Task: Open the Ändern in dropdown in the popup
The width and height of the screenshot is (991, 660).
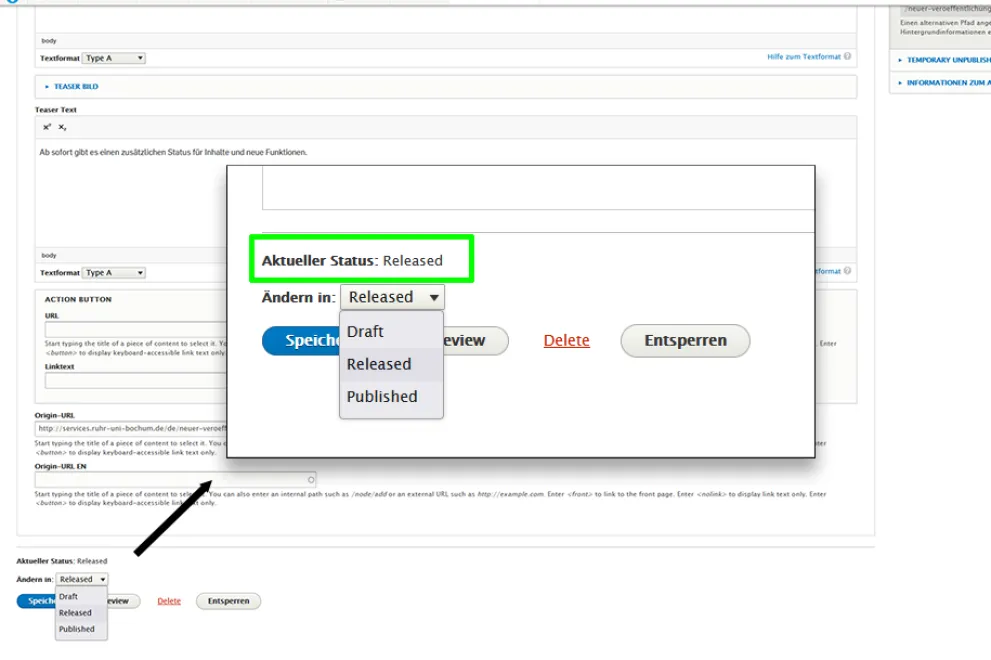Action: (x=392, y=297)
